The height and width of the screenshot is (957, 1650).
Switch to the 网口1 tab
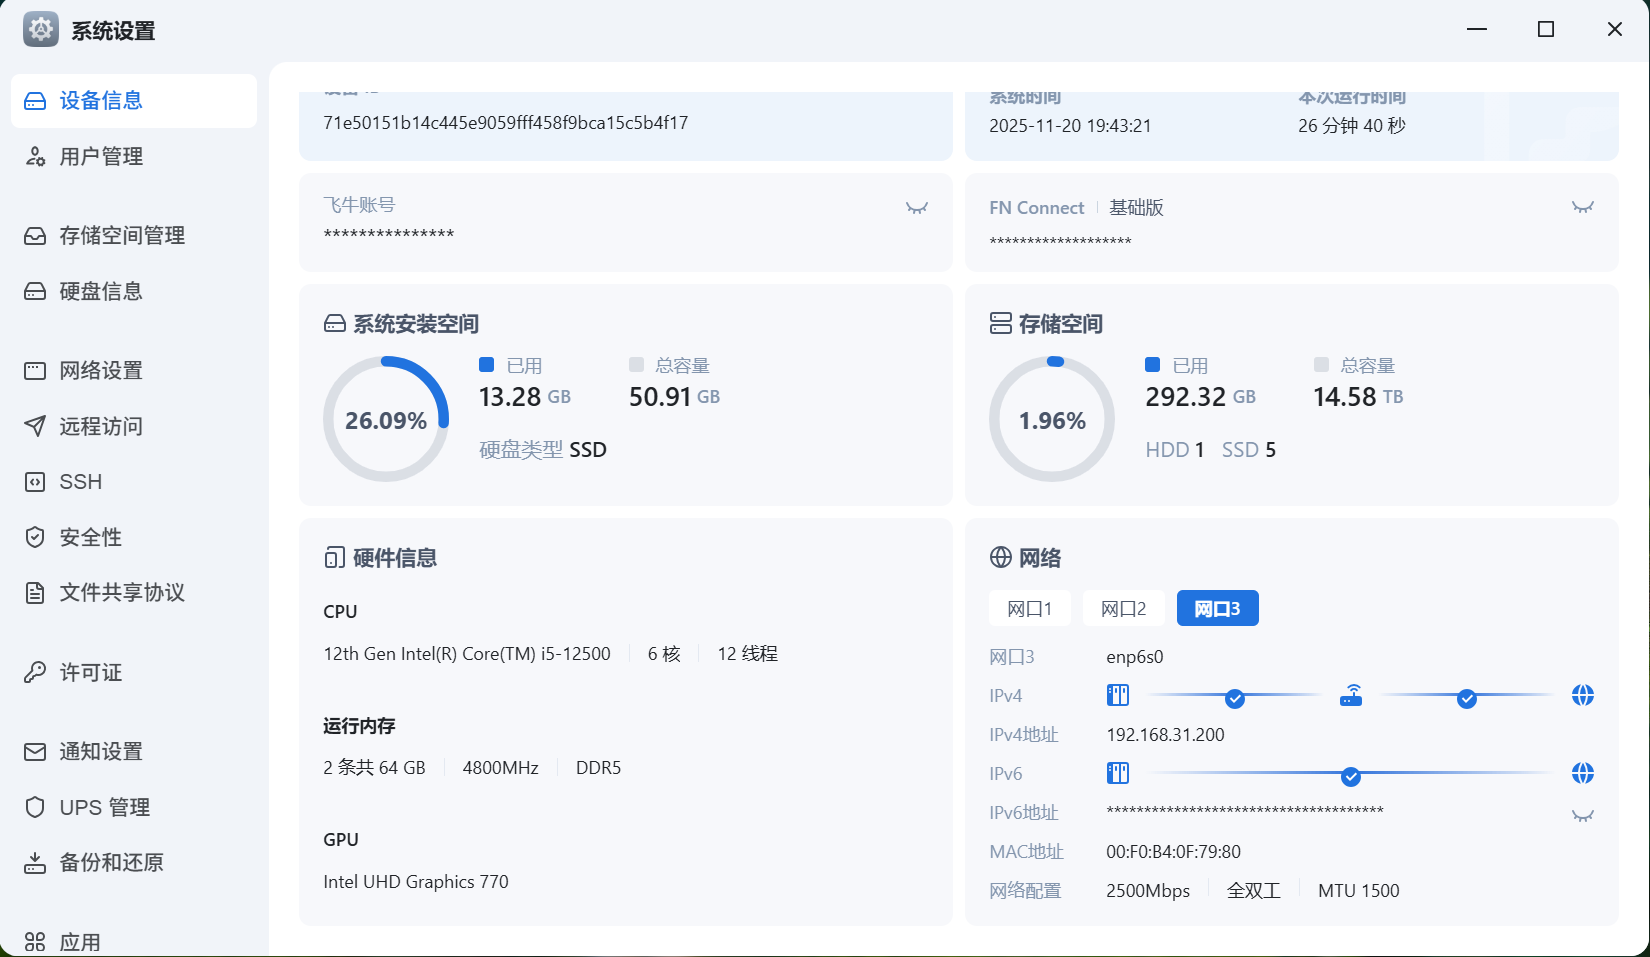pos(1029,608)
